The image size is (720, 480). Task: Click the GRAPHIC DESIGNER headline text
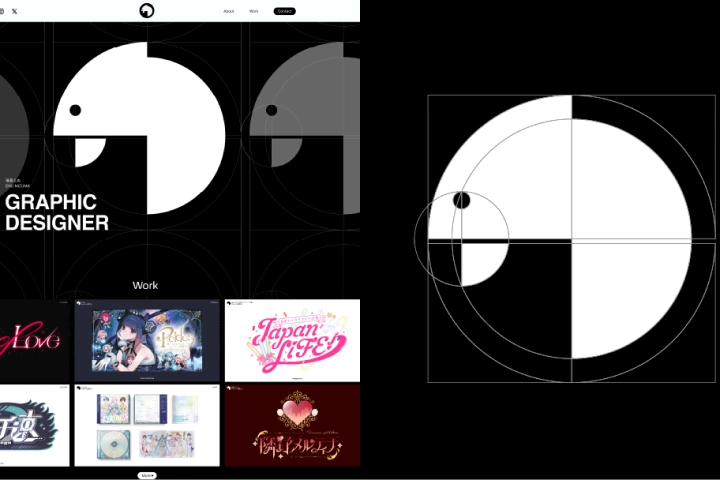pos(57,213)
